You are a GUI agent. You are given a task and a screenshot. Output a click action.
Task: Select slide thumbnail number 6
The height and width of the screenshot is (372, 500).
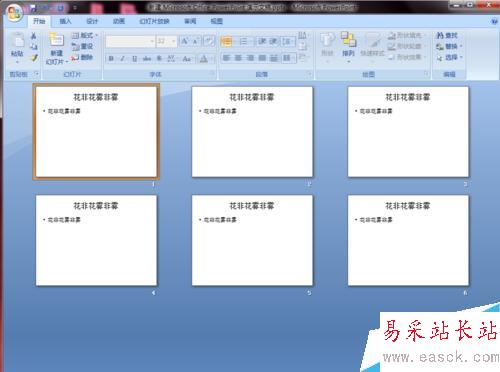pyautogui.click(x=408, y=240)
